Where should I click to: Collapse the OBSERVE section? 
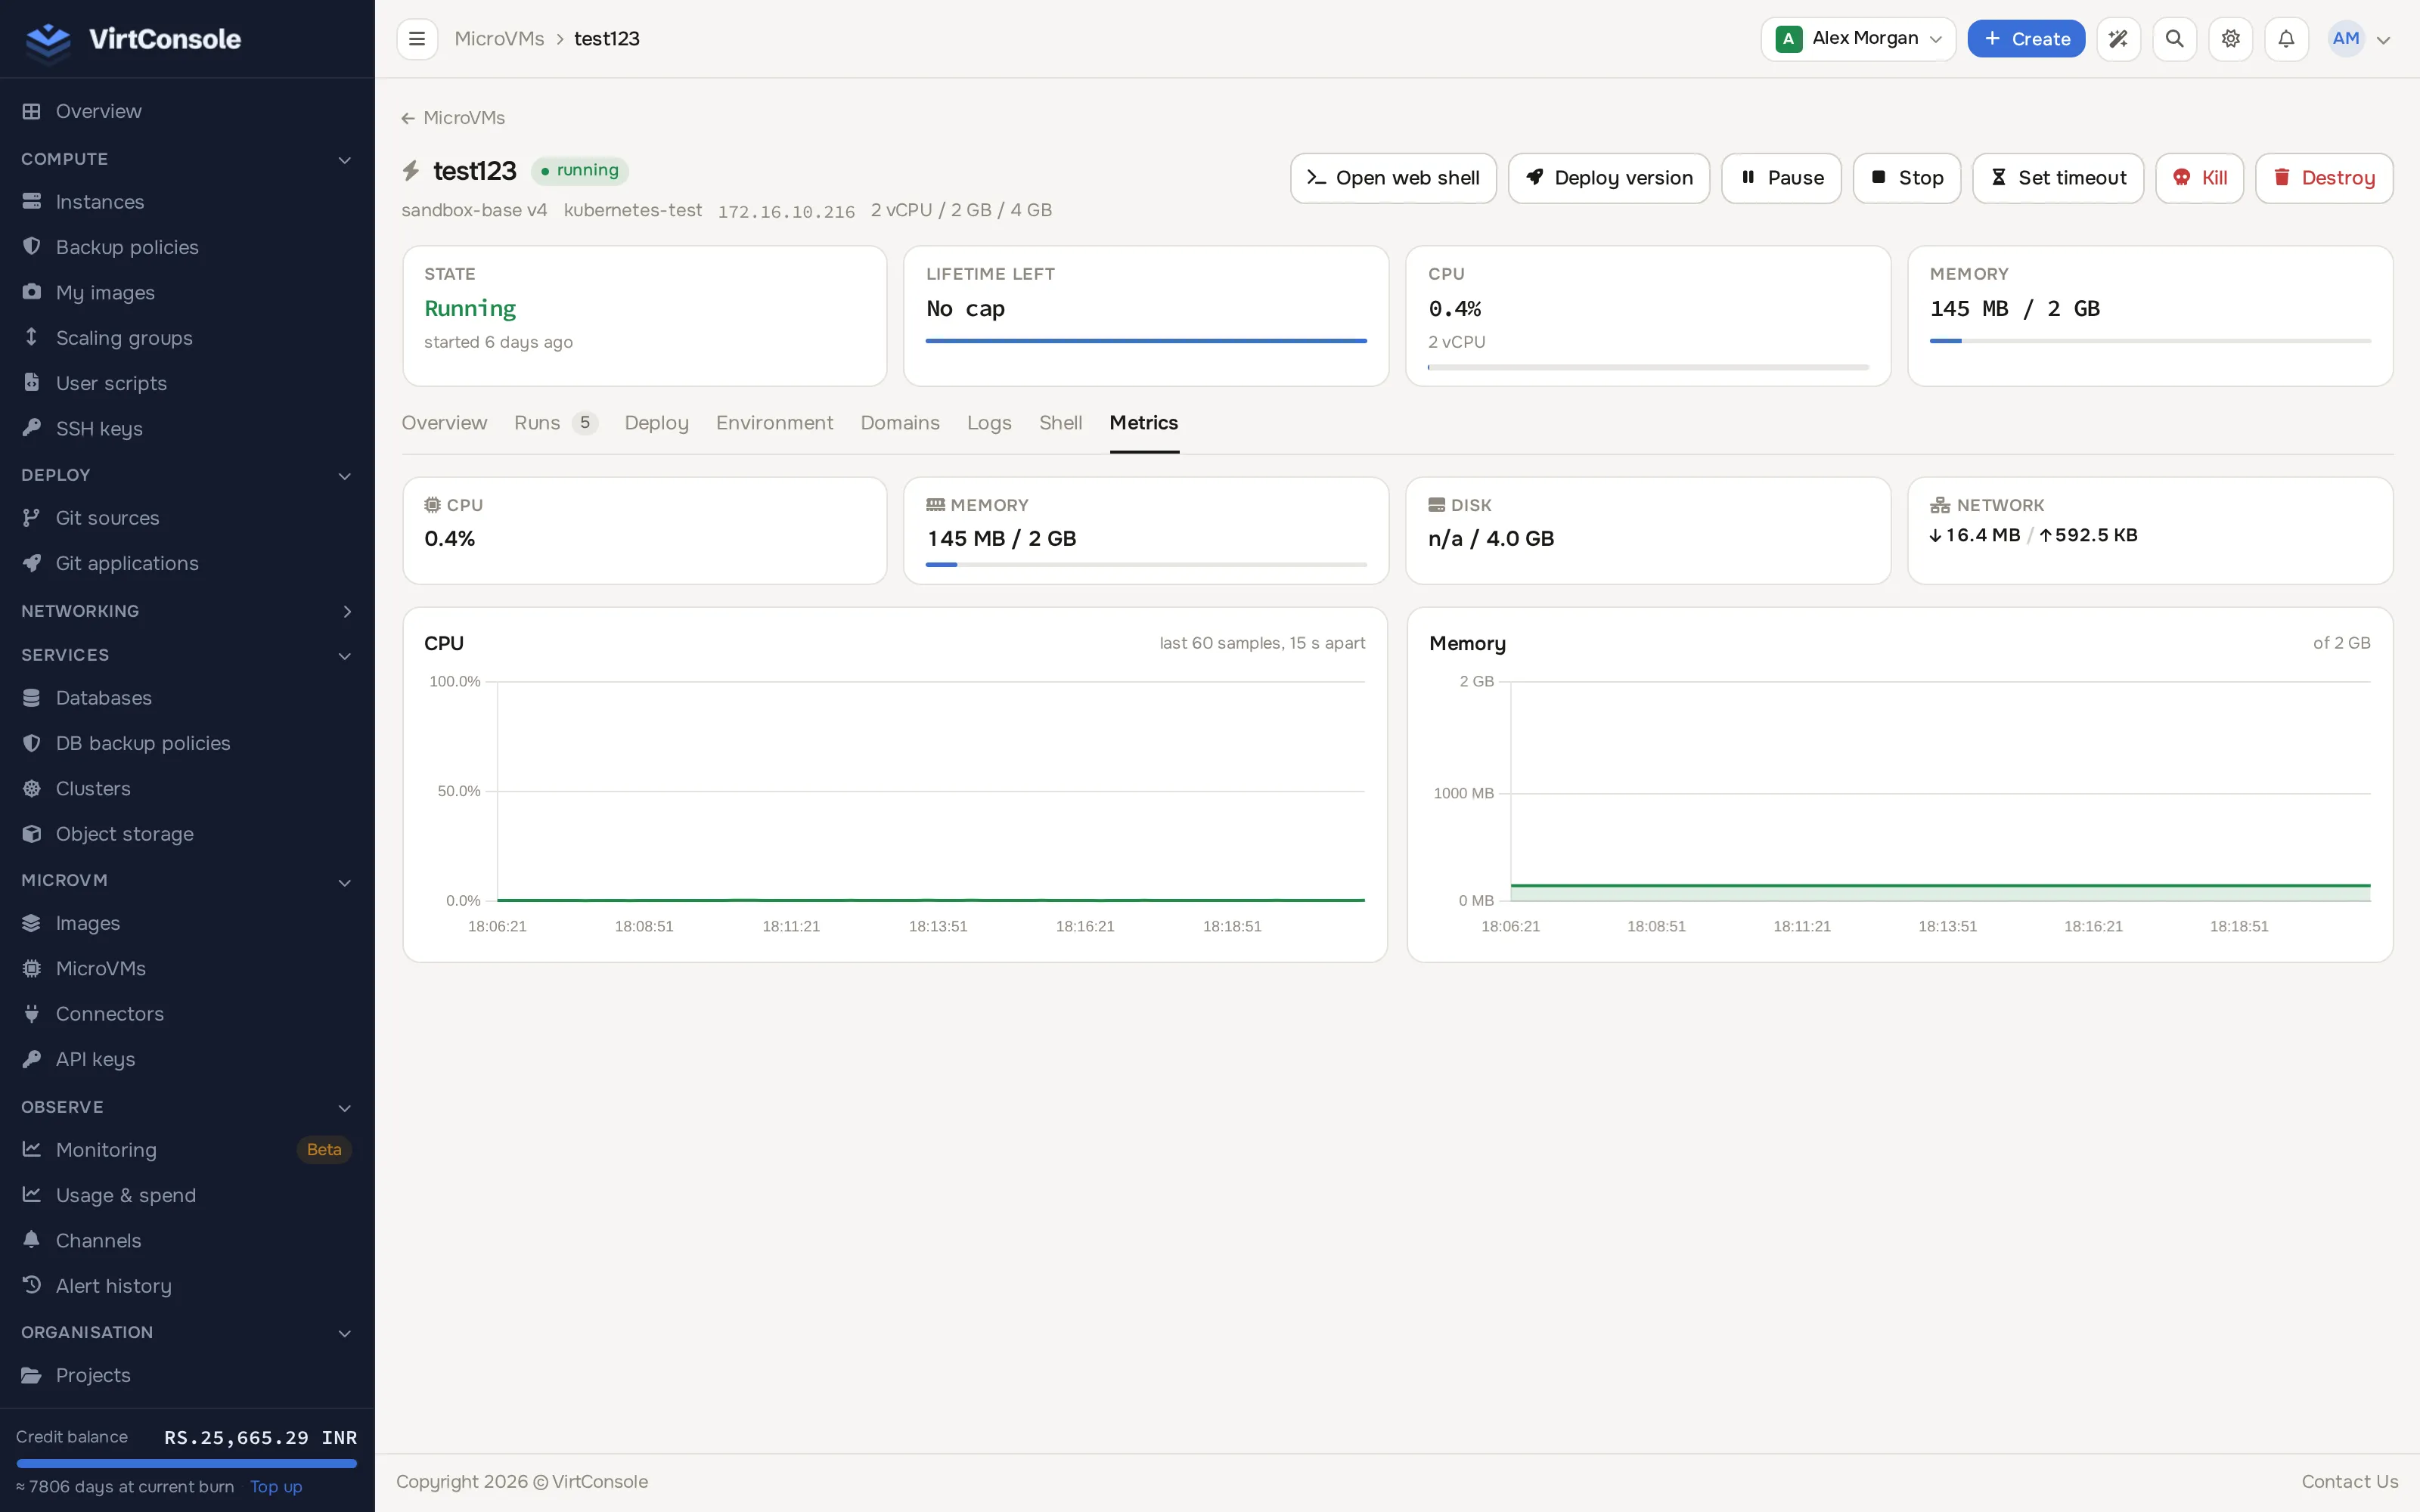pos(345,1108)
